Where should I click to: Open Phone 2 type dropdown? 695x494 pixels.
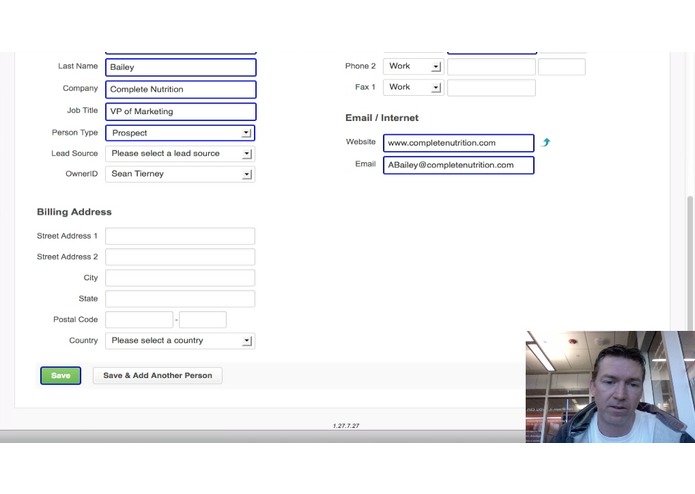[x=413, y=66]
